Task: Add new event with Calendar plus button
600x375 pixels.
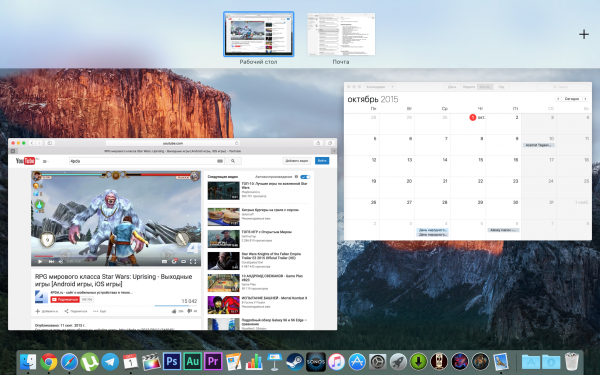Action: (392, 87)
